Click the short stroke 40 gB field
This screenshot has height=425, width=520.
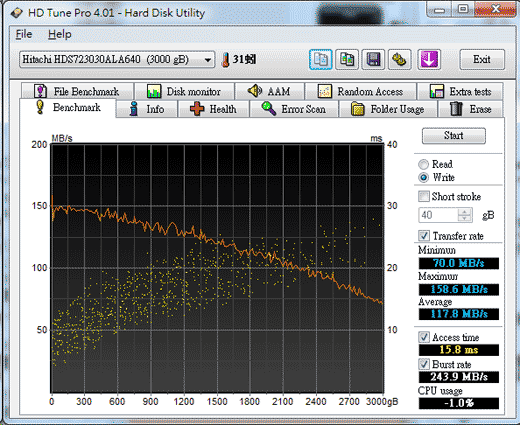439,215
